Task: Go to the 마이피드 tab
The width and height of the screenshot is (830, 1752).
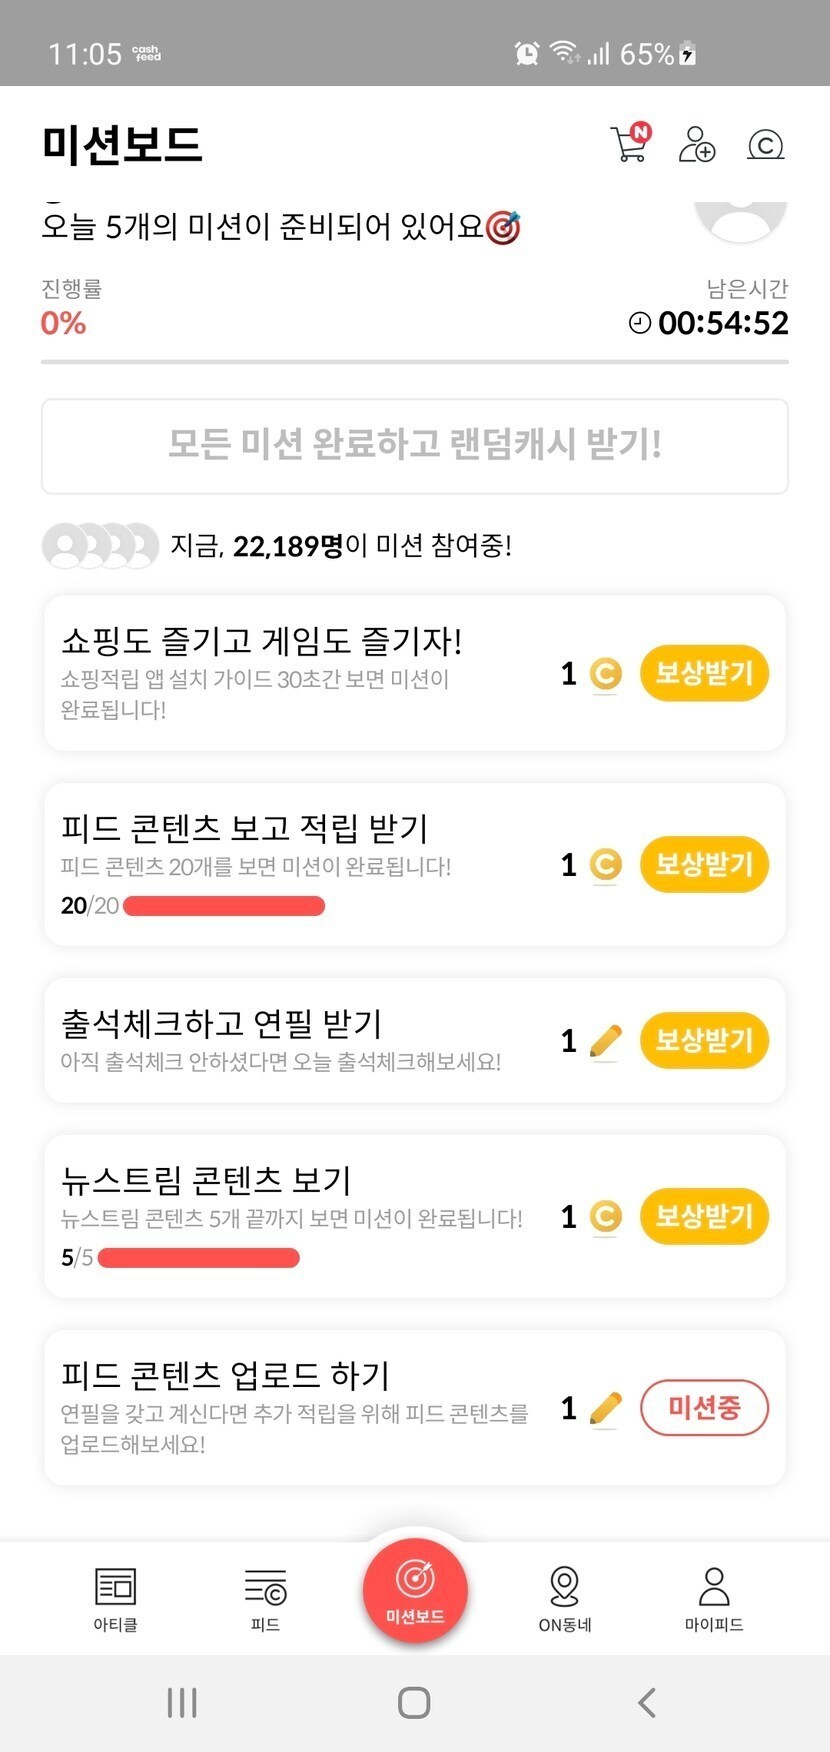Action: coord(714,1598)
